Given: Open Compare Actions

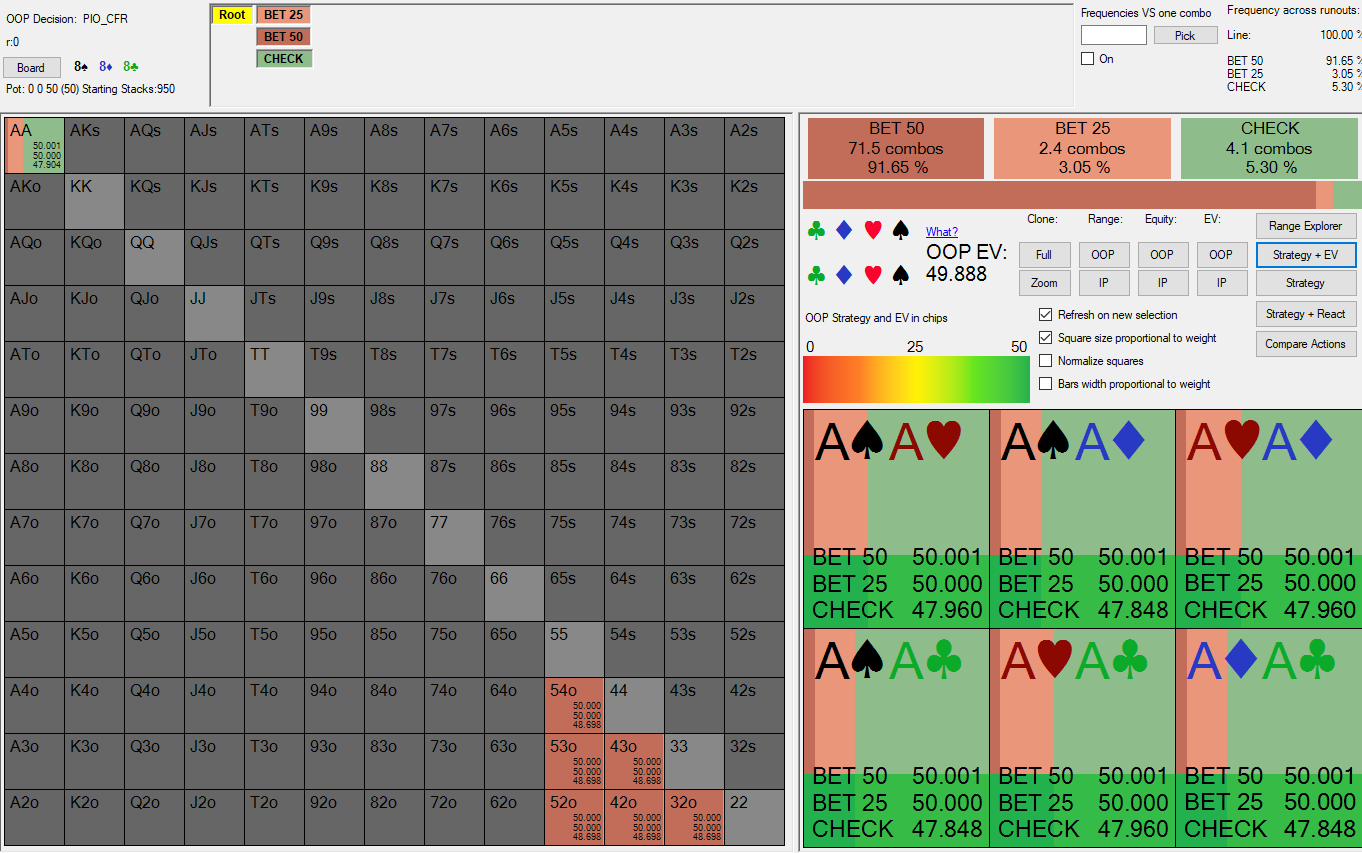Looking at the screenshot, I should (1306, 344).
